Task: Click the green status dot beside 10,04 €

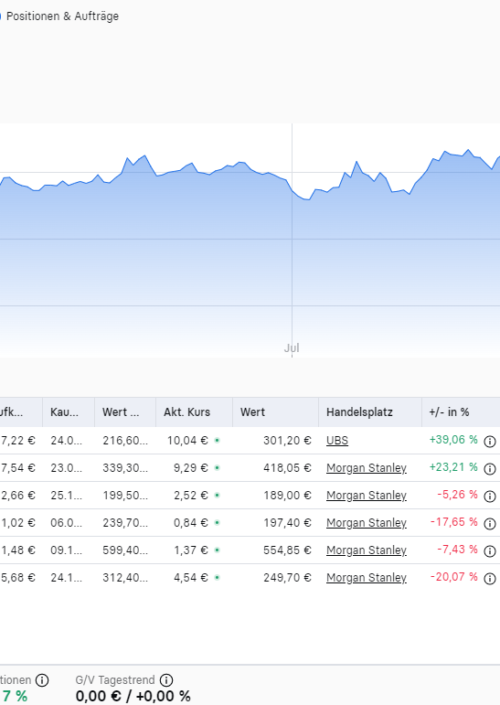Action: click(217, 441)
